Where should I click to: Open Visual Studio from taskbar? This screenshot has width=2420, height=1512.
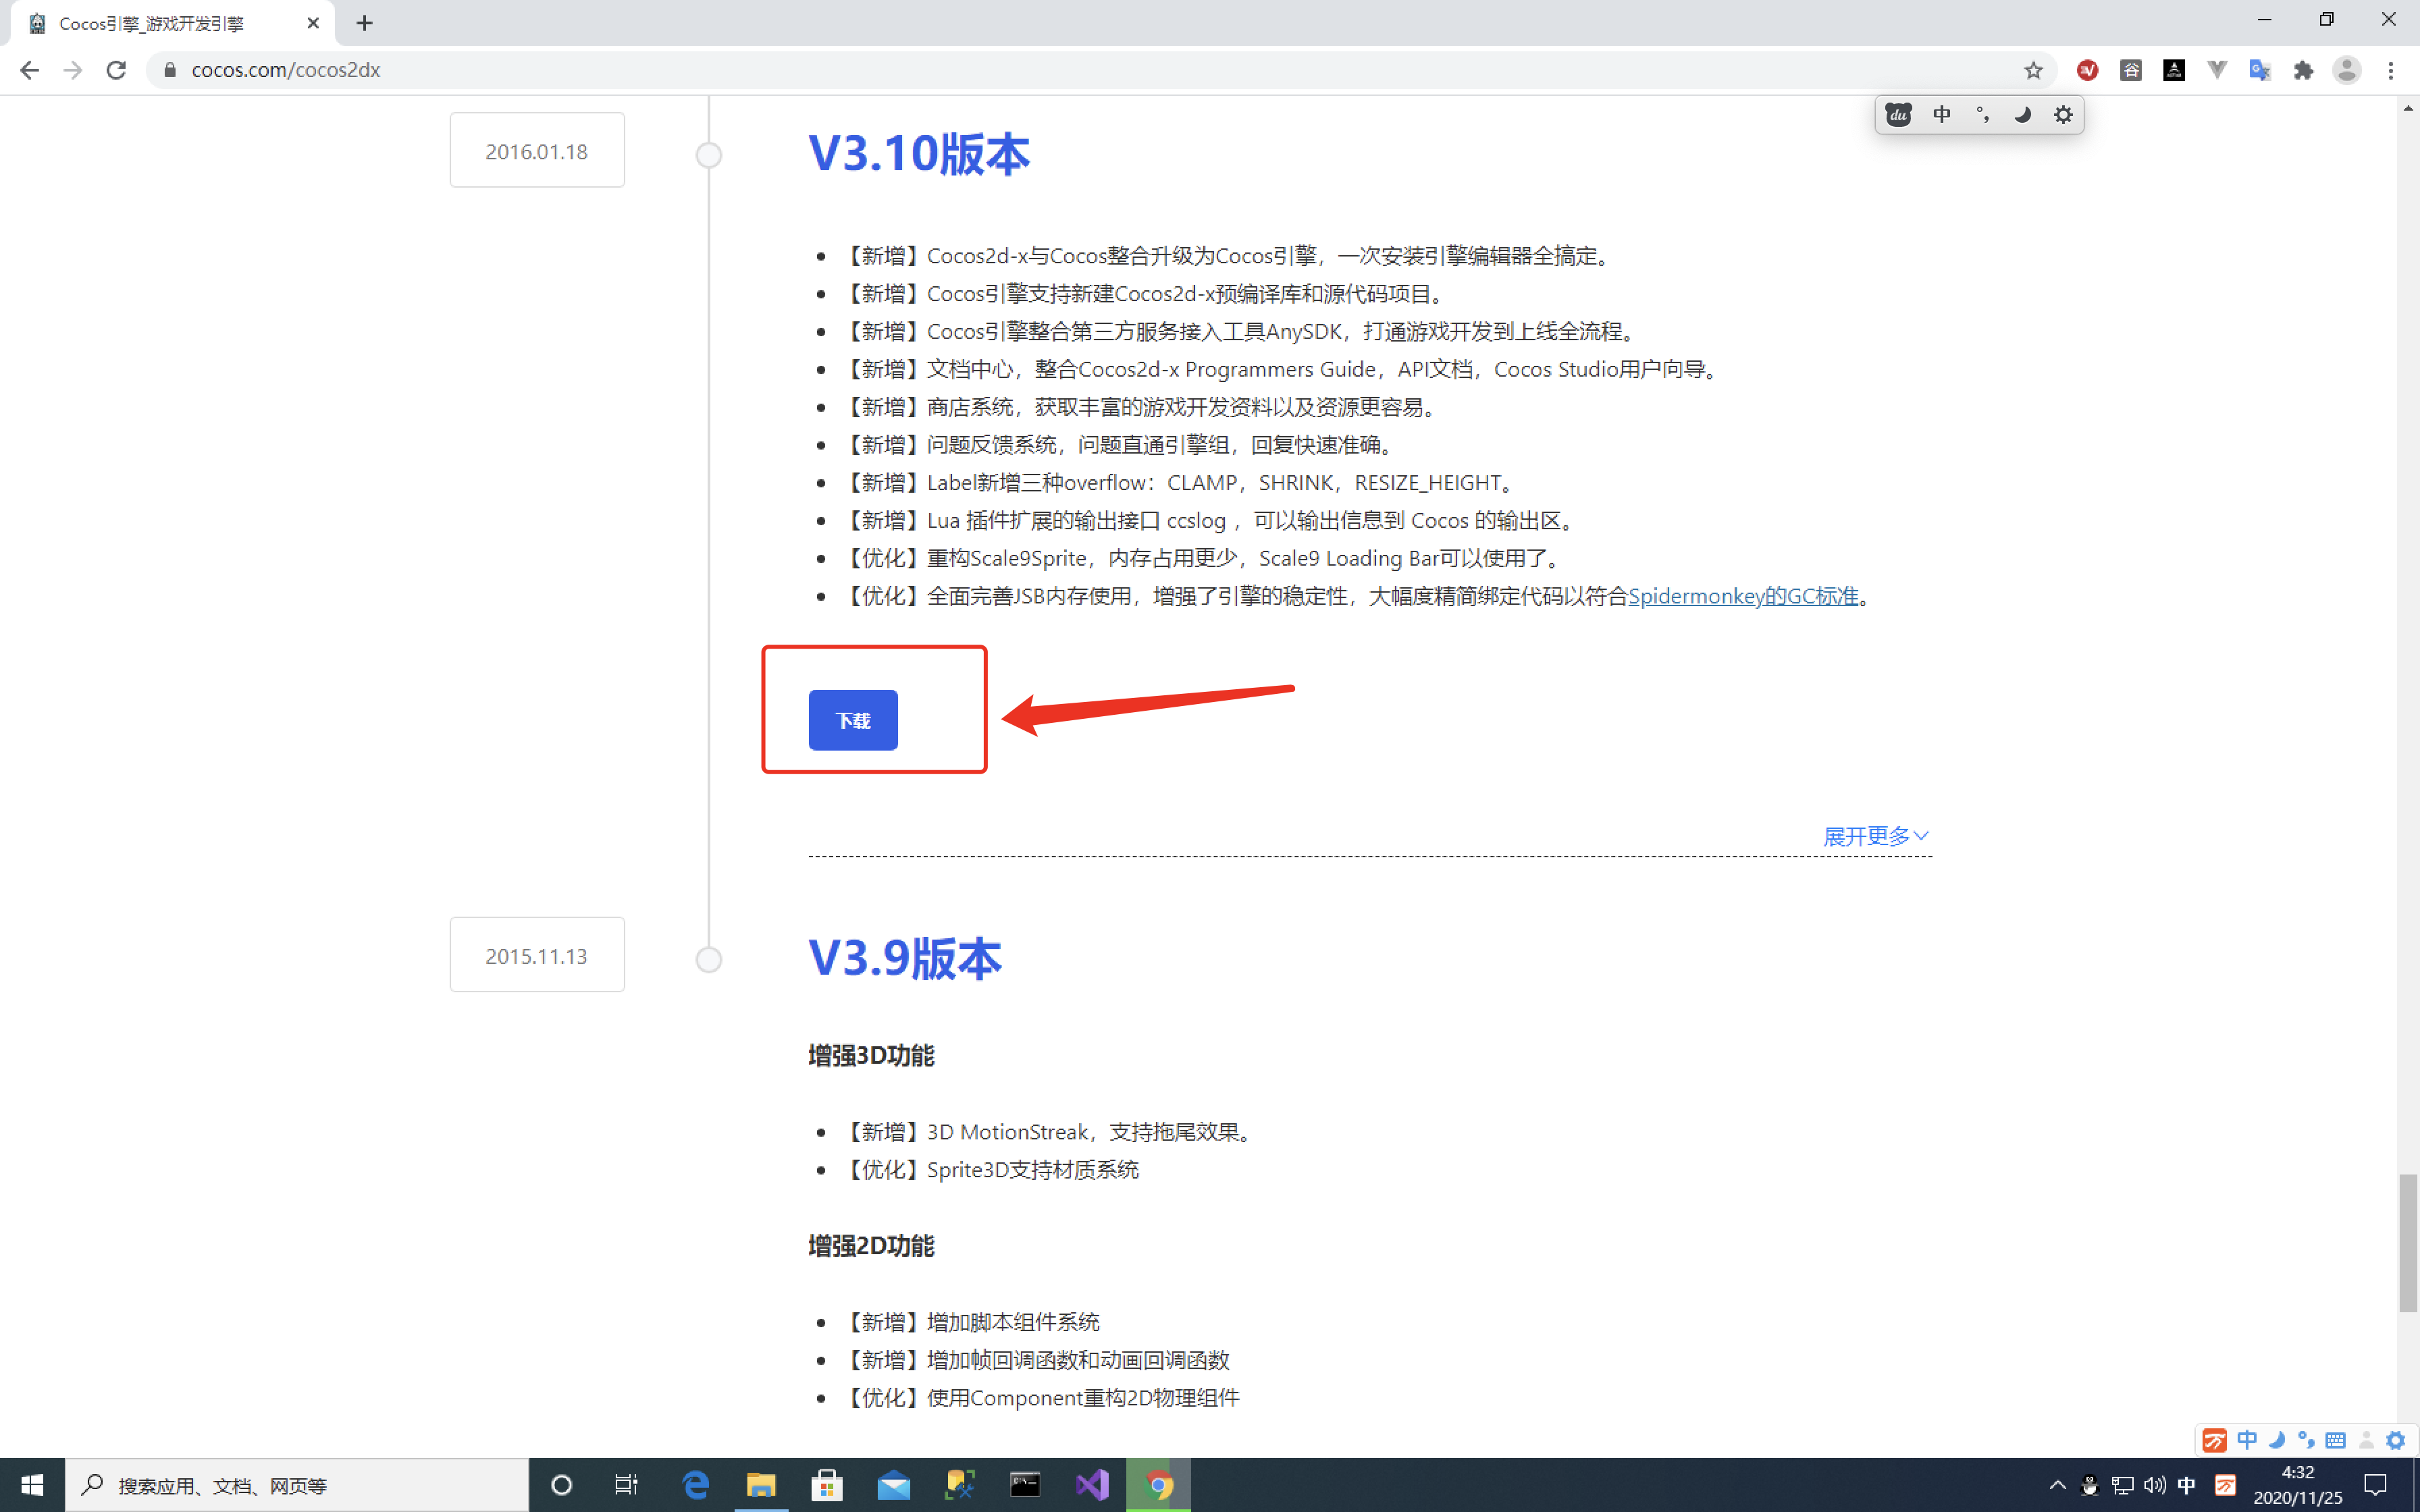pyautogui.click(x=1092, y=1485)
